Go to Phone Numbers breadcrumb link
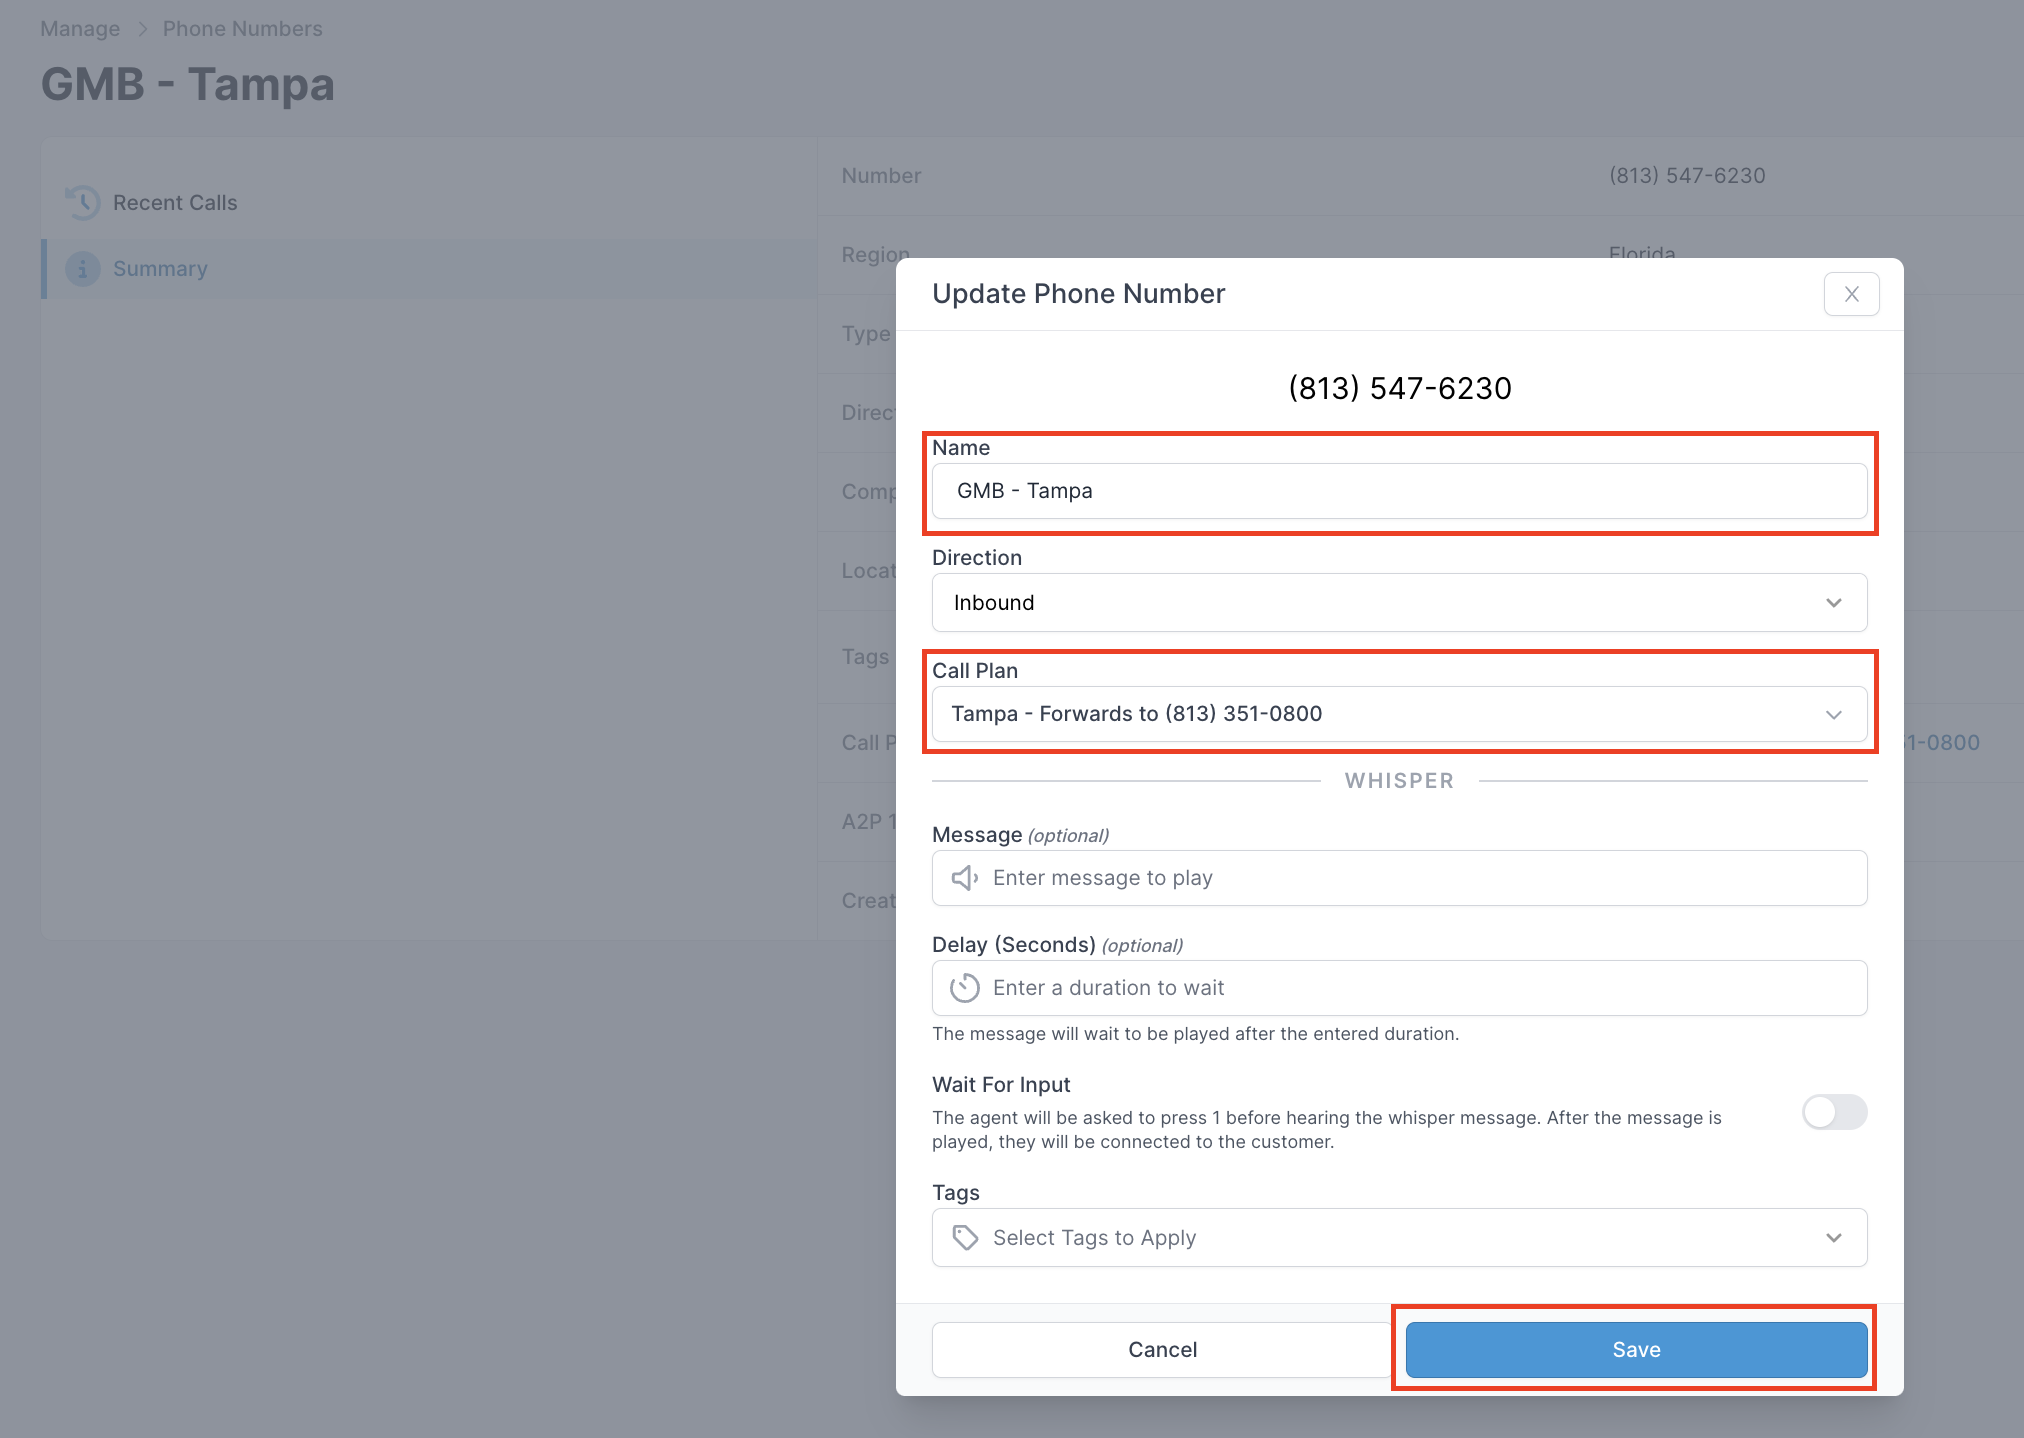The image size is (2024, 1438). coord(243,29)
